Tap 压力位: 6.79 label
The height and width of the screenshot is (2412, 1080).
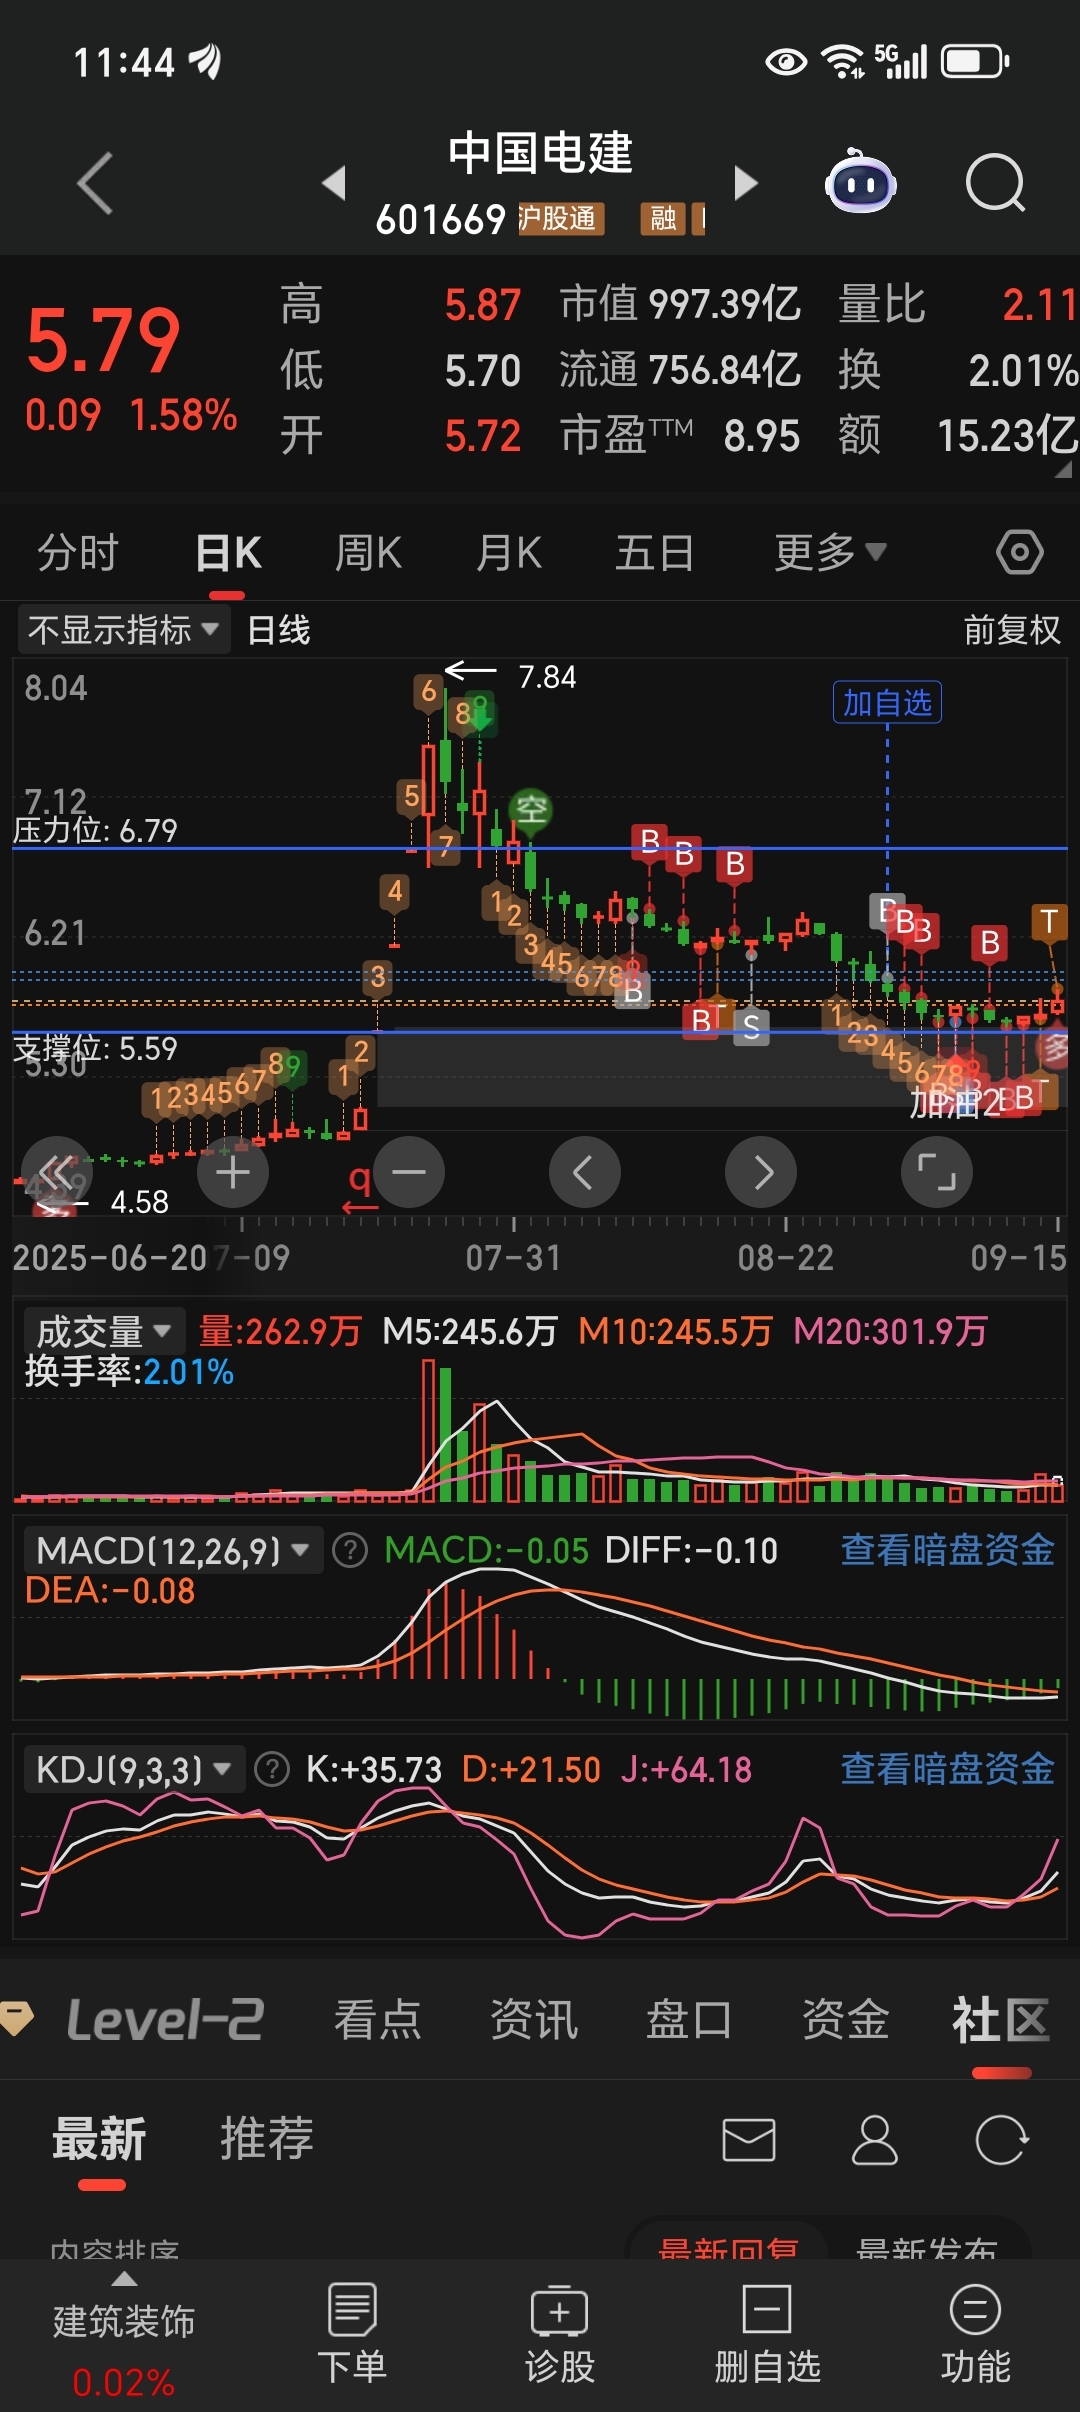tap(95, 830)
